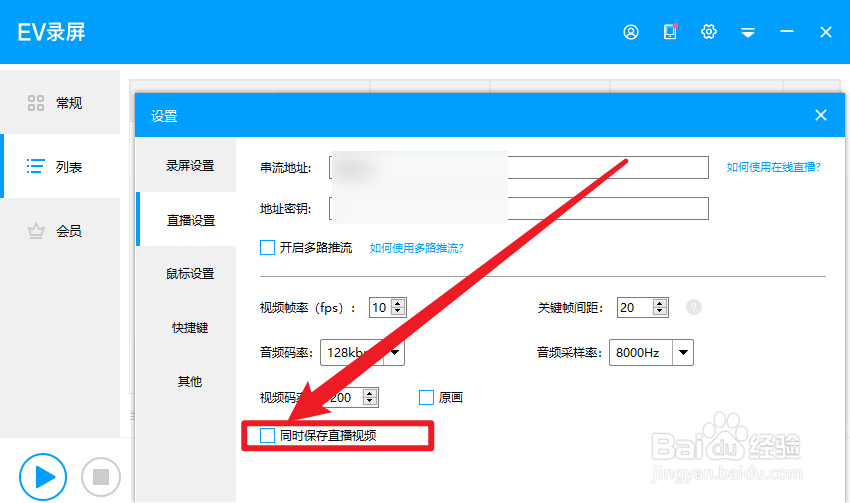Increase 关键帧间距 spinner value
This screenshot has height=503, width=850.
click(x=660, y=303)
